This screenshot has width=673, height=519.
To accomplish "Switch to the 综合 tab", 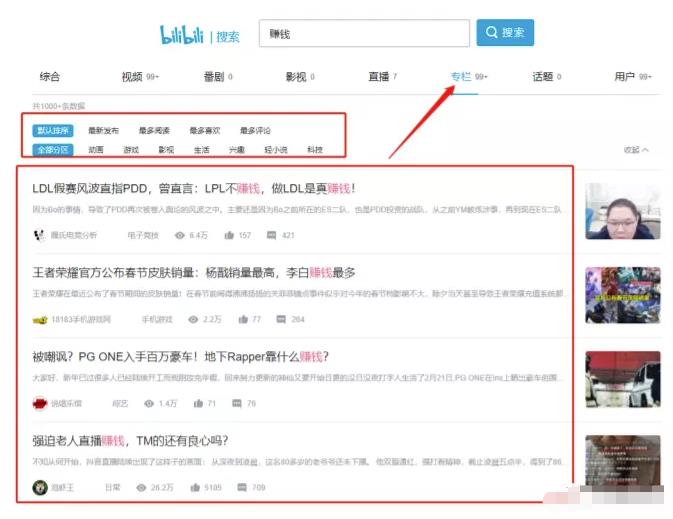I will pos(50,77).
